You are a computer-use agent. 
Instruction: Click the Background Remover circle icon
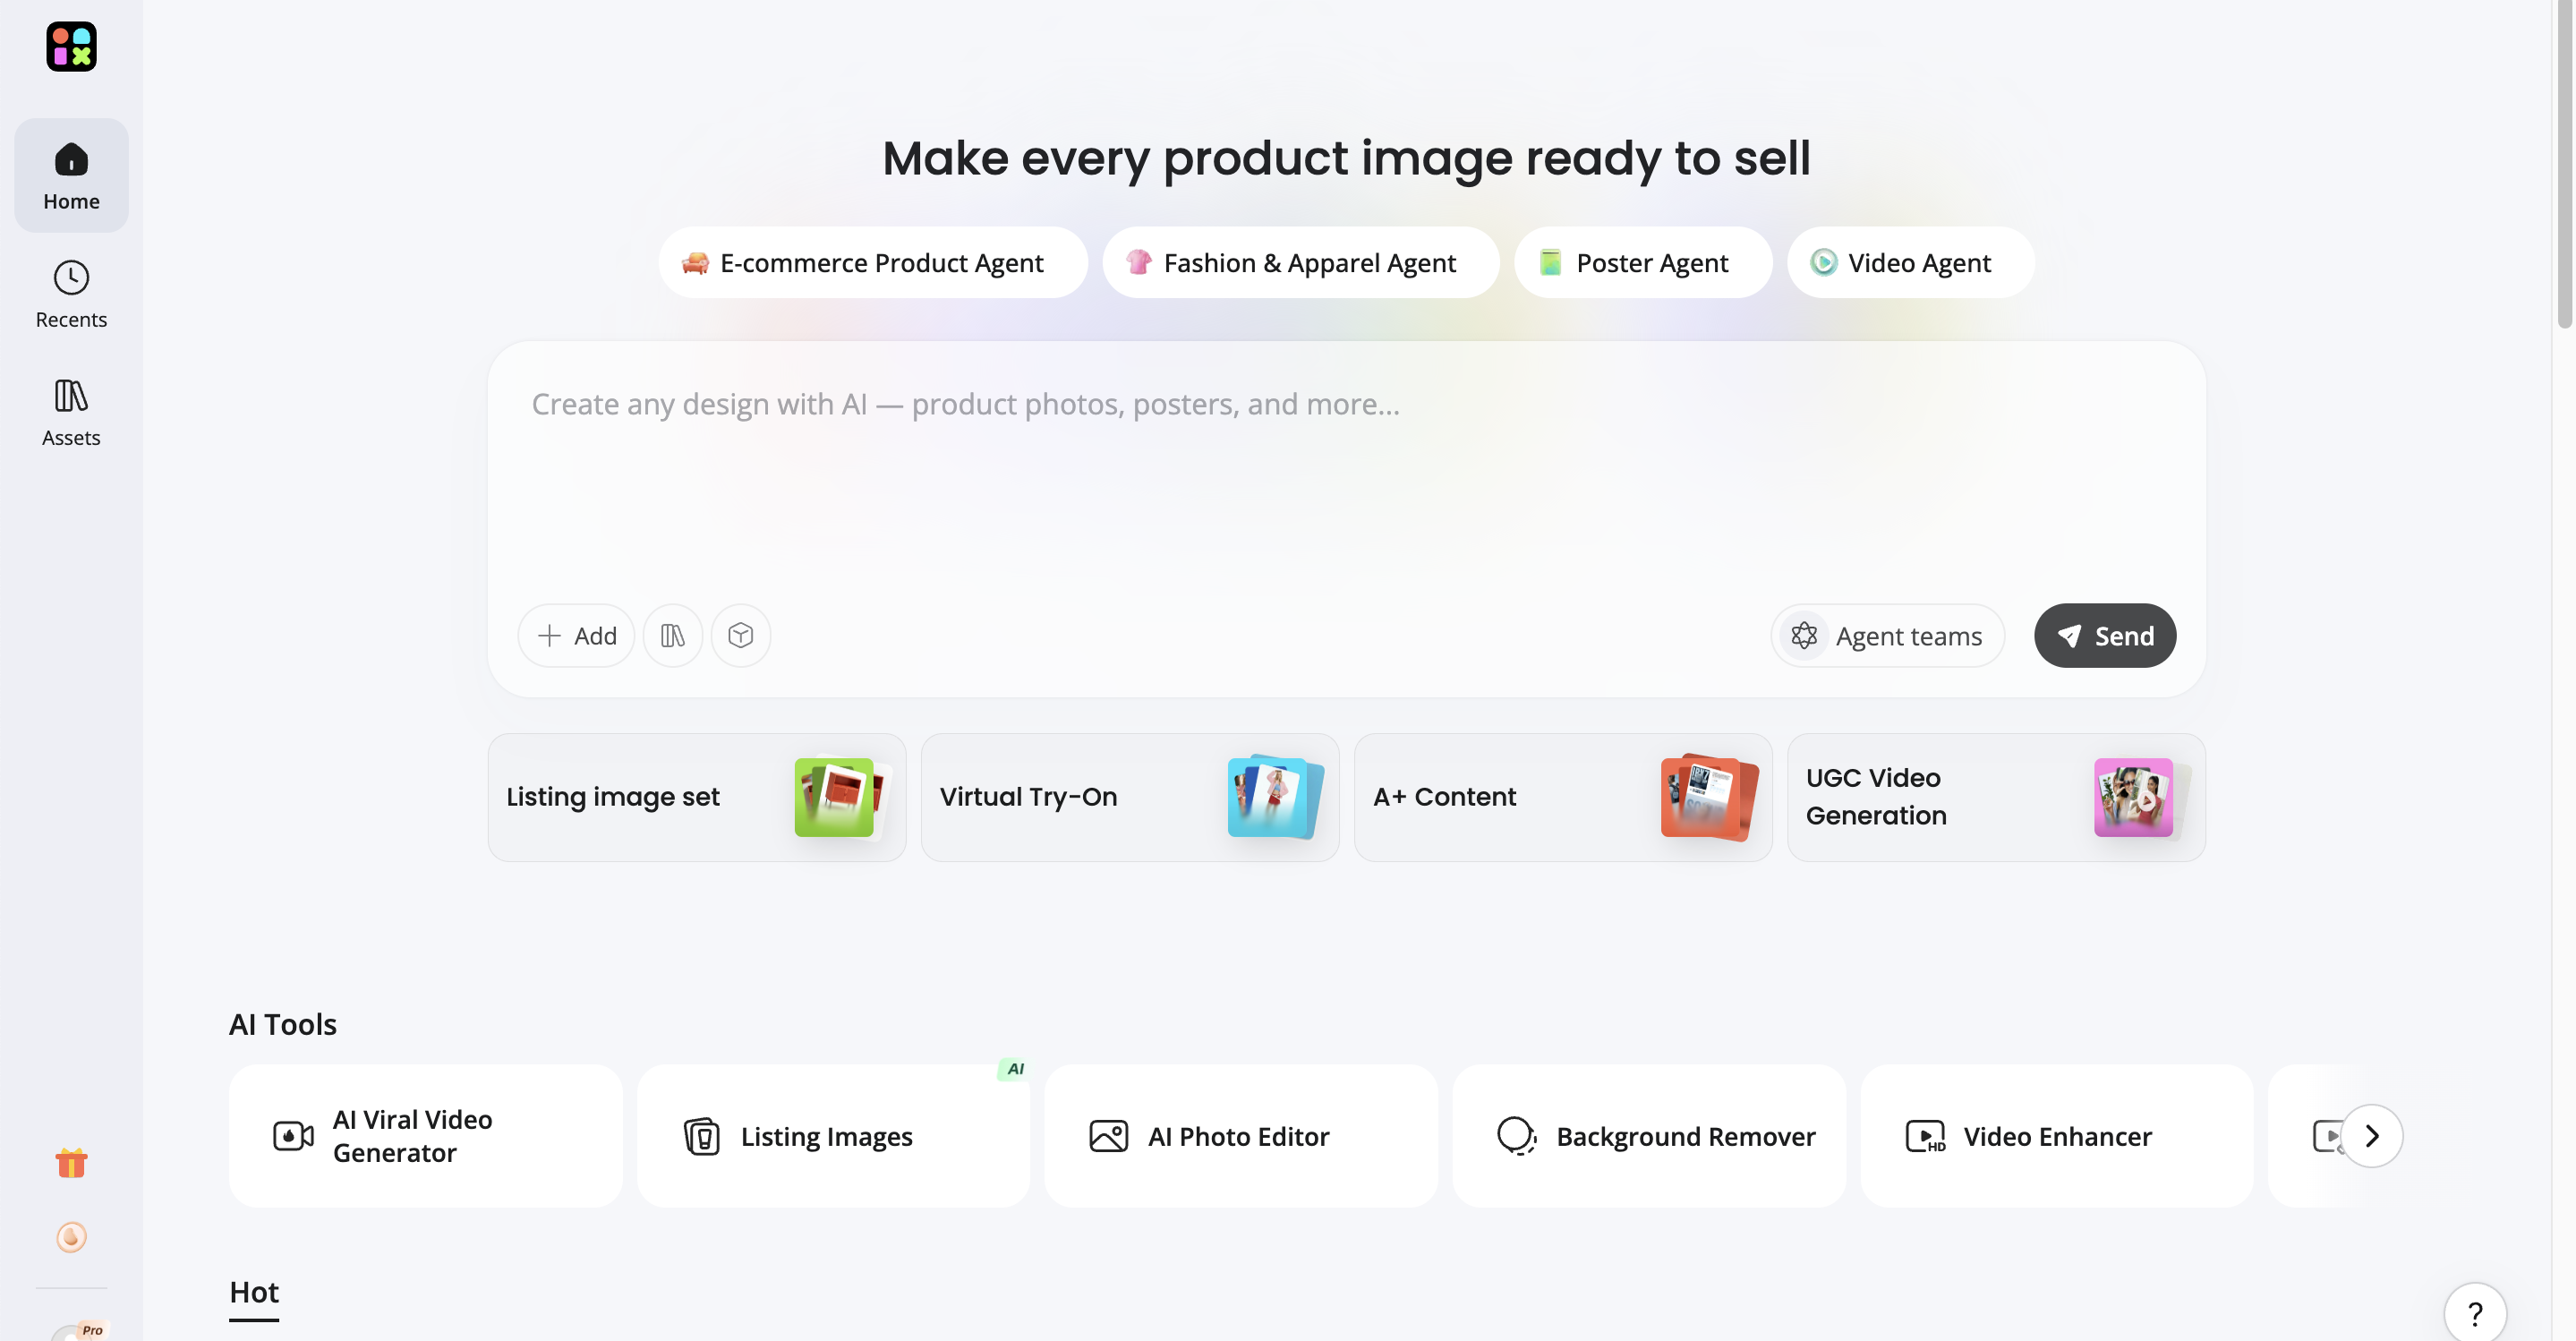coord(1516,1136)
